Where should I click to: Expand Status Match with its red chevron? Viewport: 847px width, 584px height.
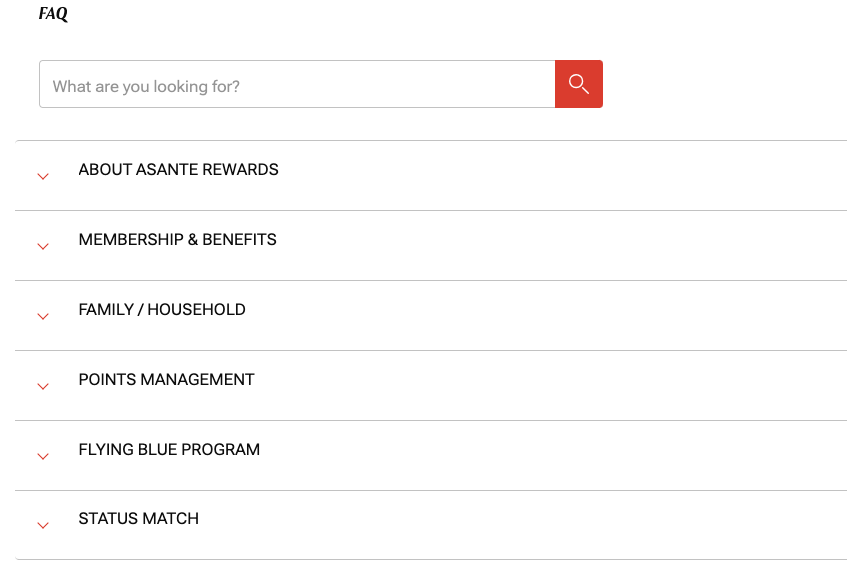(x=43, y=525)
